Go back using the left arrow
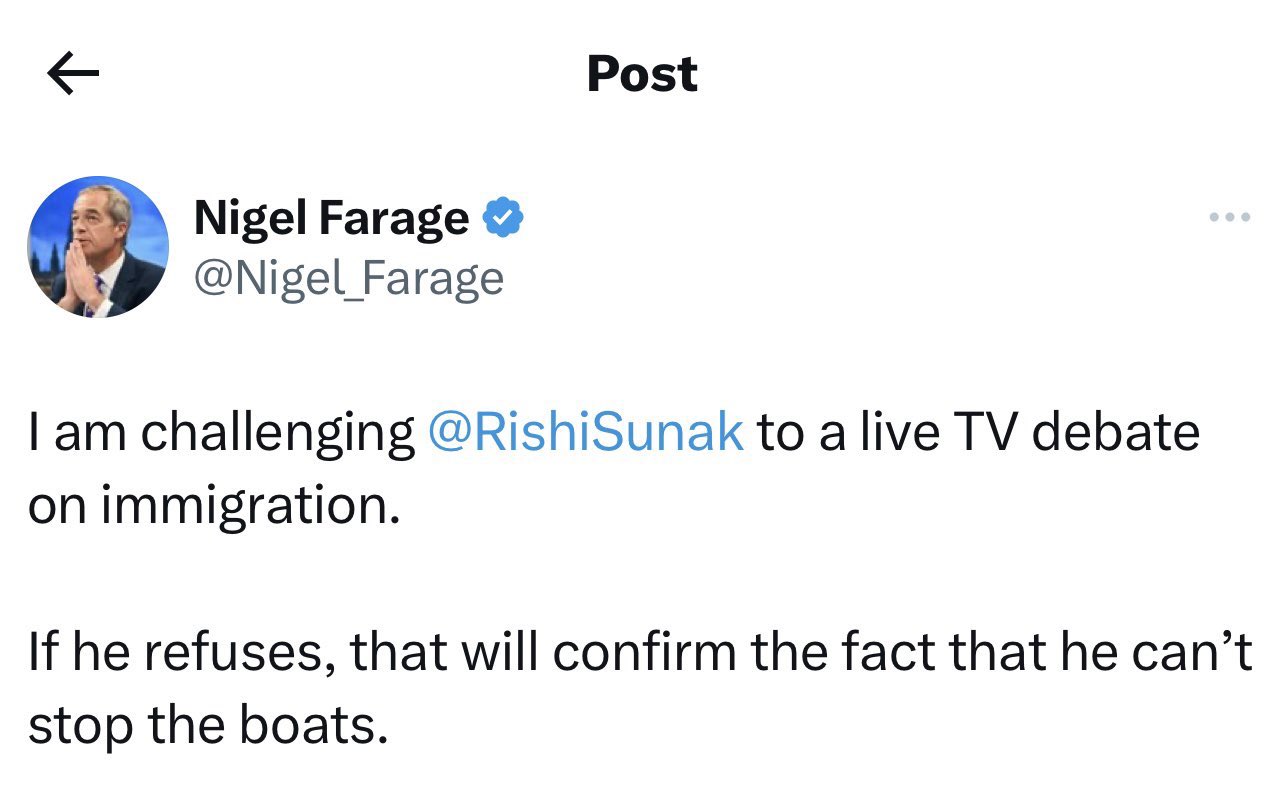The width and height of the screenshot is (1284, 811). [x=73, y=75]
